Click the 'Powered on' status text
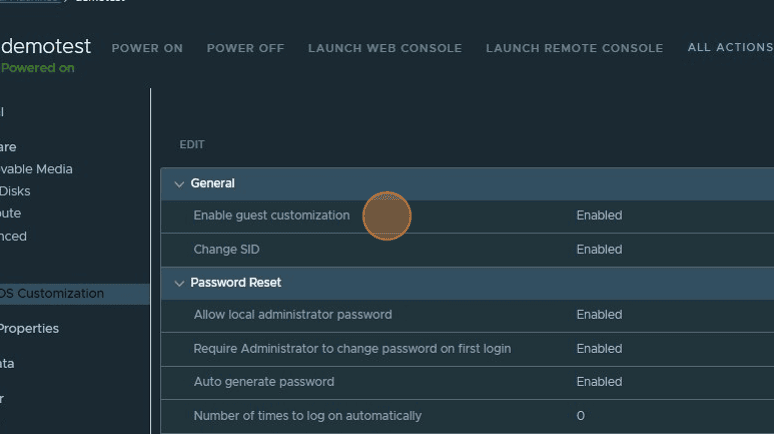This screenshot has width=774, height=434. pyautogui.click(x=38, y=68)
